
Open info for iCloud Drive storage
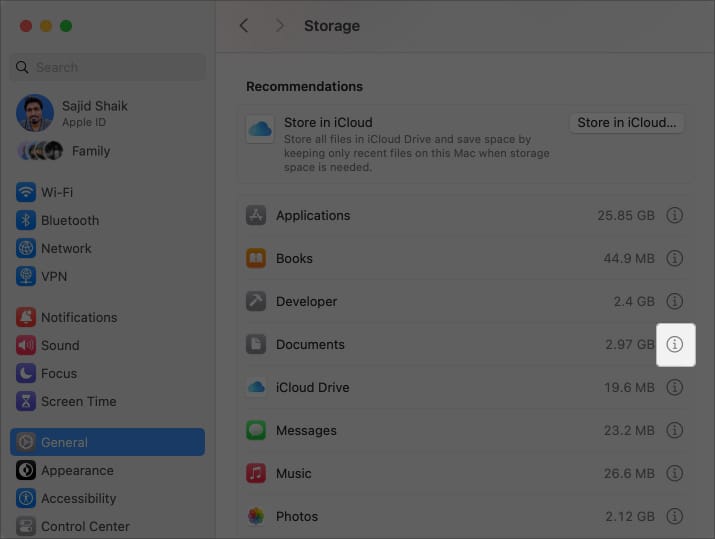[674, 387]
